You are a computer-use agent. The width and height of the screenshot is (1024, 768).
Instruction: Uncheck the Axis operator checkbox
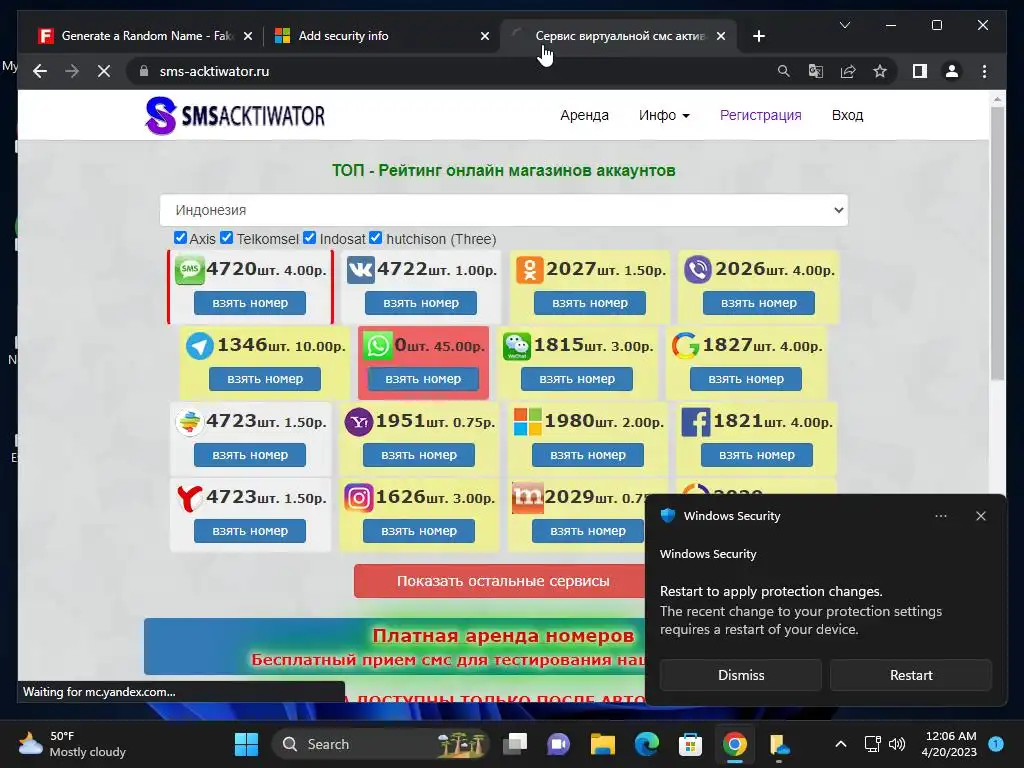[180, 238]
